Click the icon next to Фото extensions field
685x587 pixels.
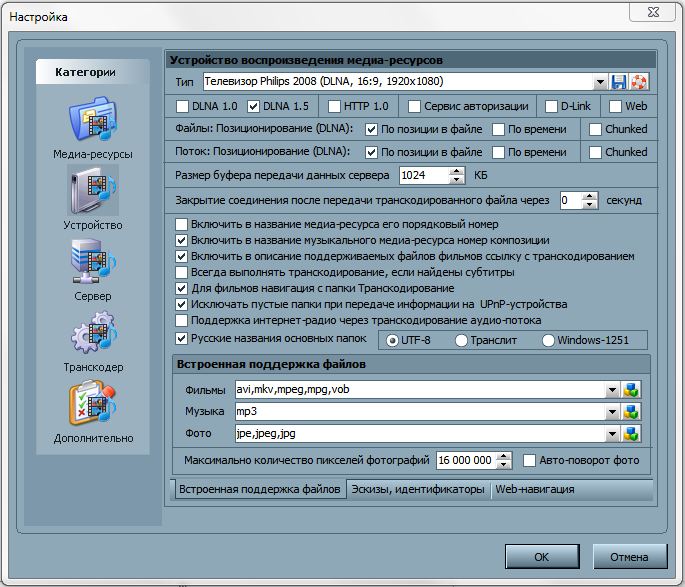(x=631, y=434)
